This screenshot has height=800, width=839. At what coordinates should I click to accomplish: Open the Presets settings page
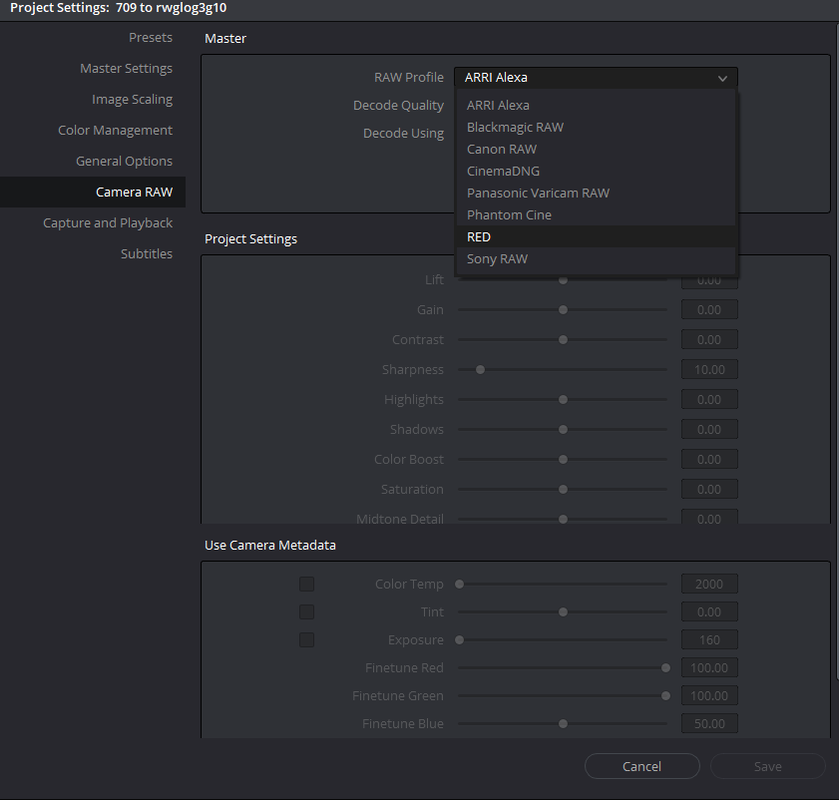coord(150,37)
